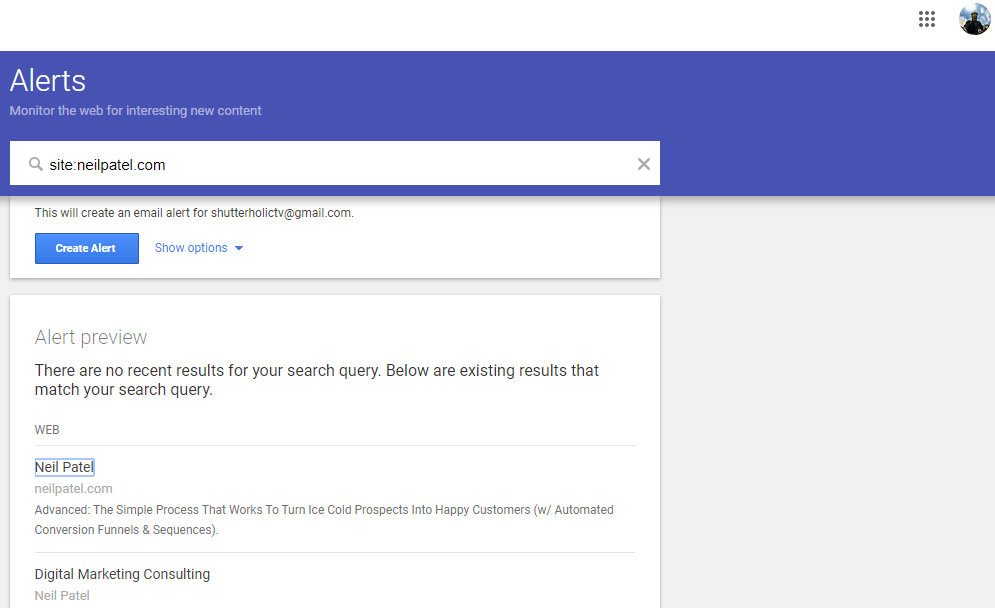Viewport: 995px width, 608px height.
Task: Click the Alerts page title
Action: point(48,80)
